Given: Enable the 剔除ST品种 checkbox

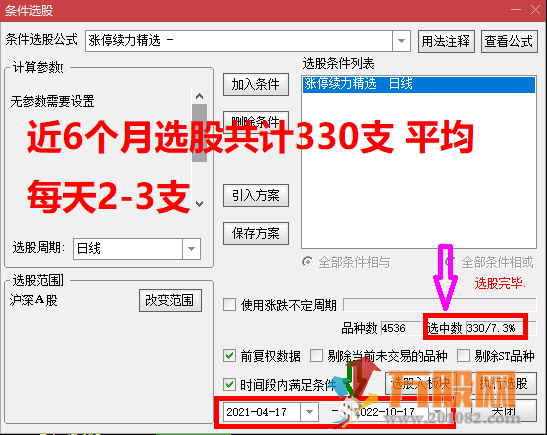Looking at the screenshot, I should tap(463, 356).
